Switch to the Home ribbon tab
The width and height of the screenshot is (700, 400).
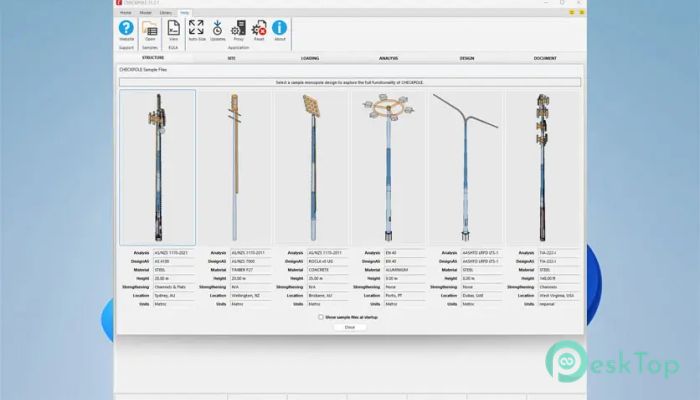[126, 12]
